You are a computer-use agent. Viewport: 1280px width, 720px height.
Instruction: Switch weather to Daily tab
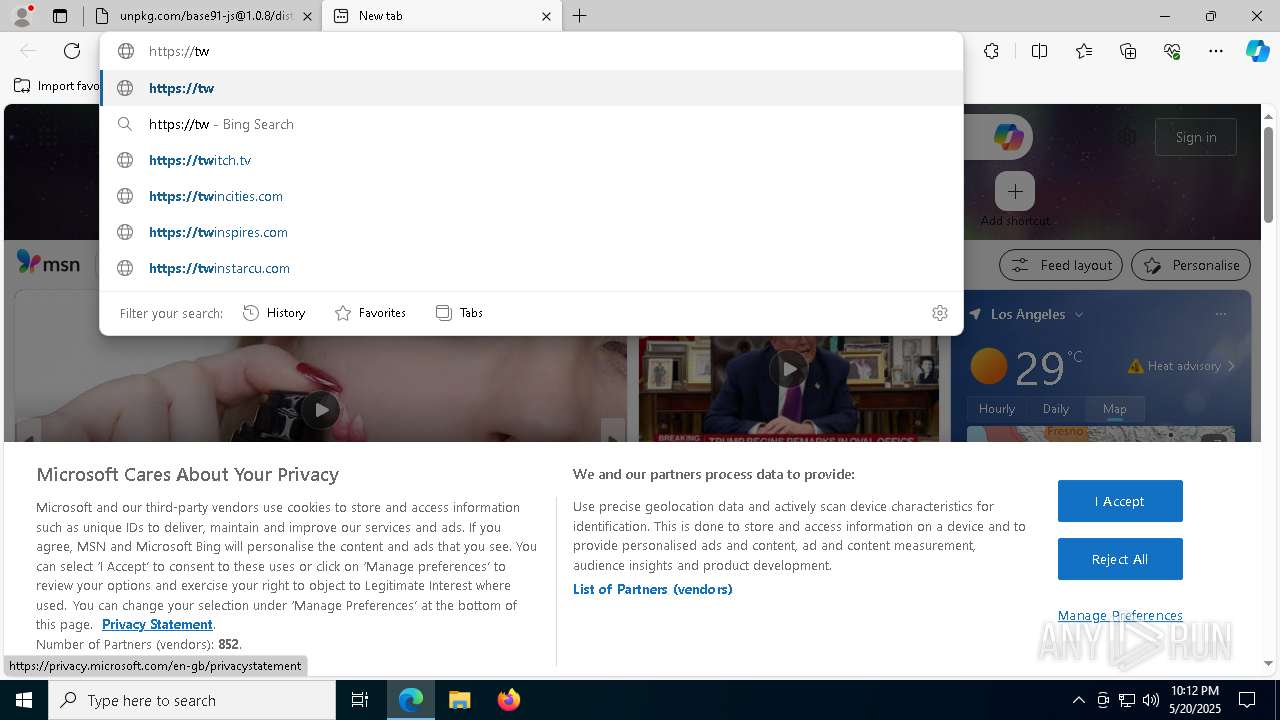pos(1056,409)
